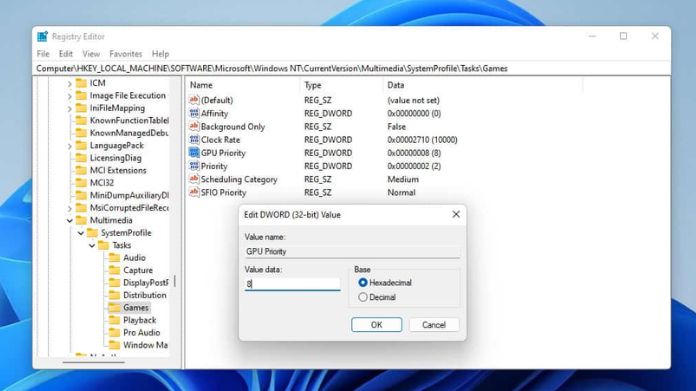696x391 pixels.
Task: Confirm the DWORD edit with OK
Action: pos(376,324)
